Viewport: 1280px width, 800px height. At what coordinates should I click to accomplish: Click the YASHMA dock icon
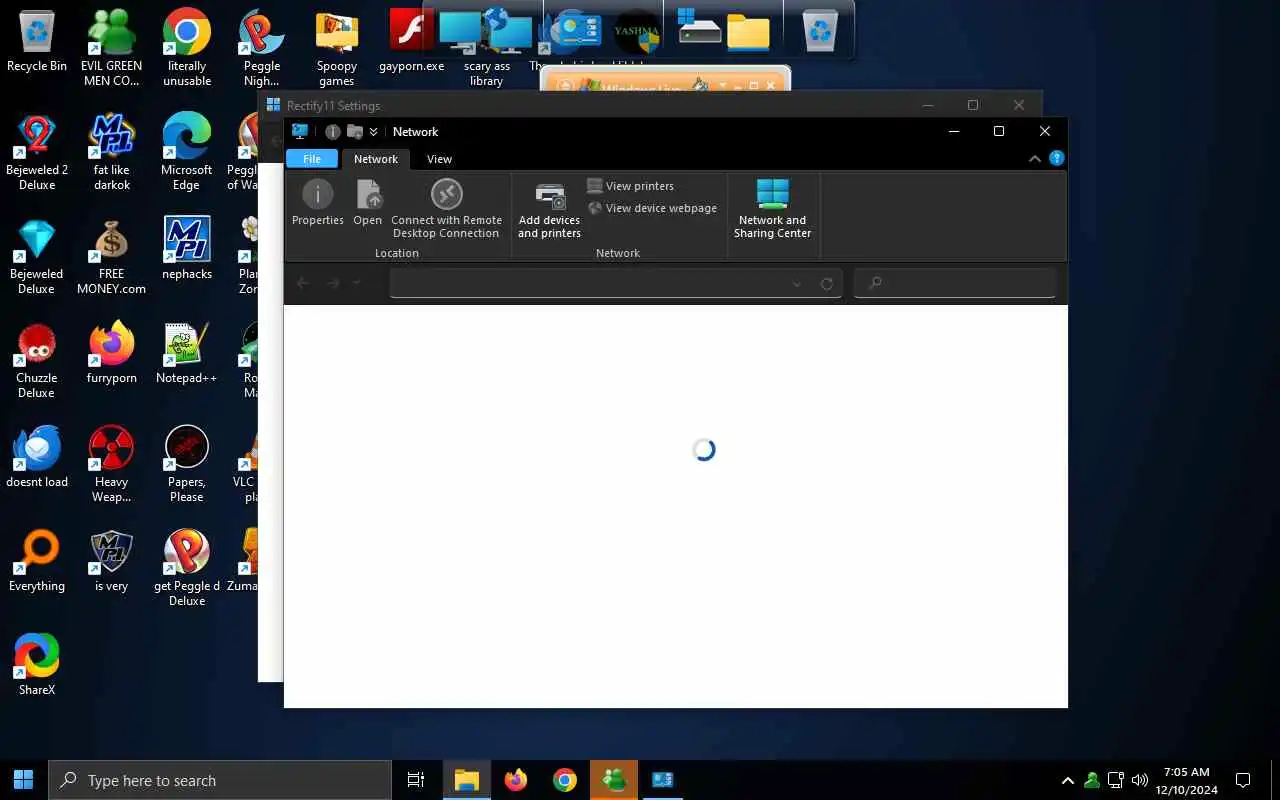(x=636, y=31)
